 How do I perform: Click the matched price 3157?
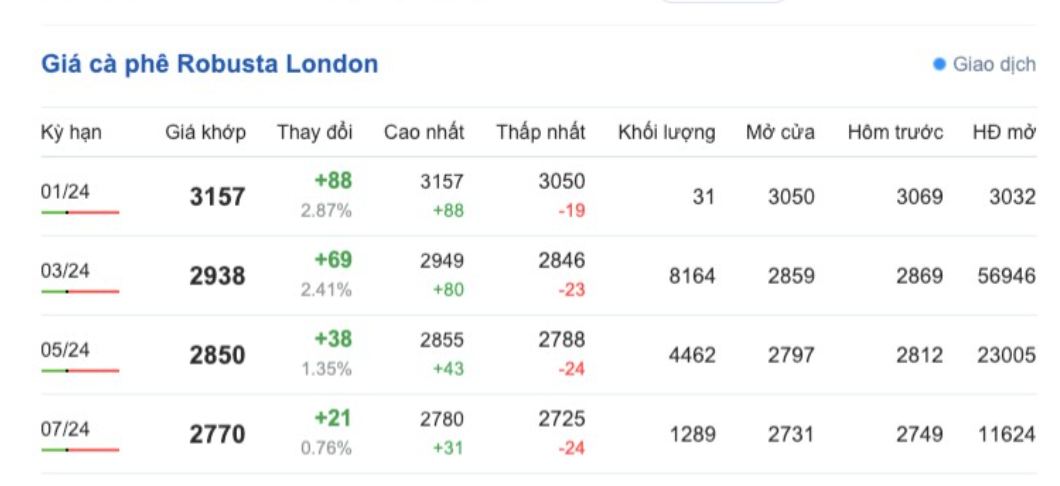tap(217, 197)
